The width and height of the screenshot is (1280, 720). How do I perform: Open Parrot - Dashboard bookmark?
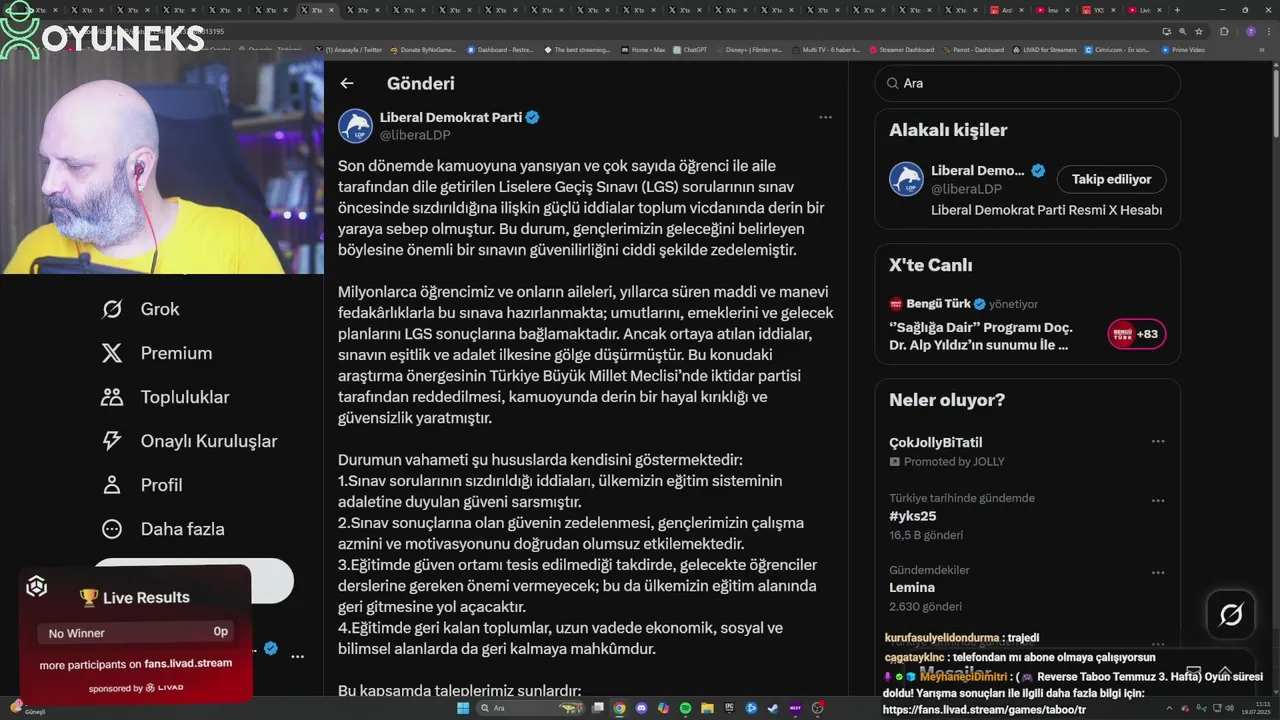point(973,49)
